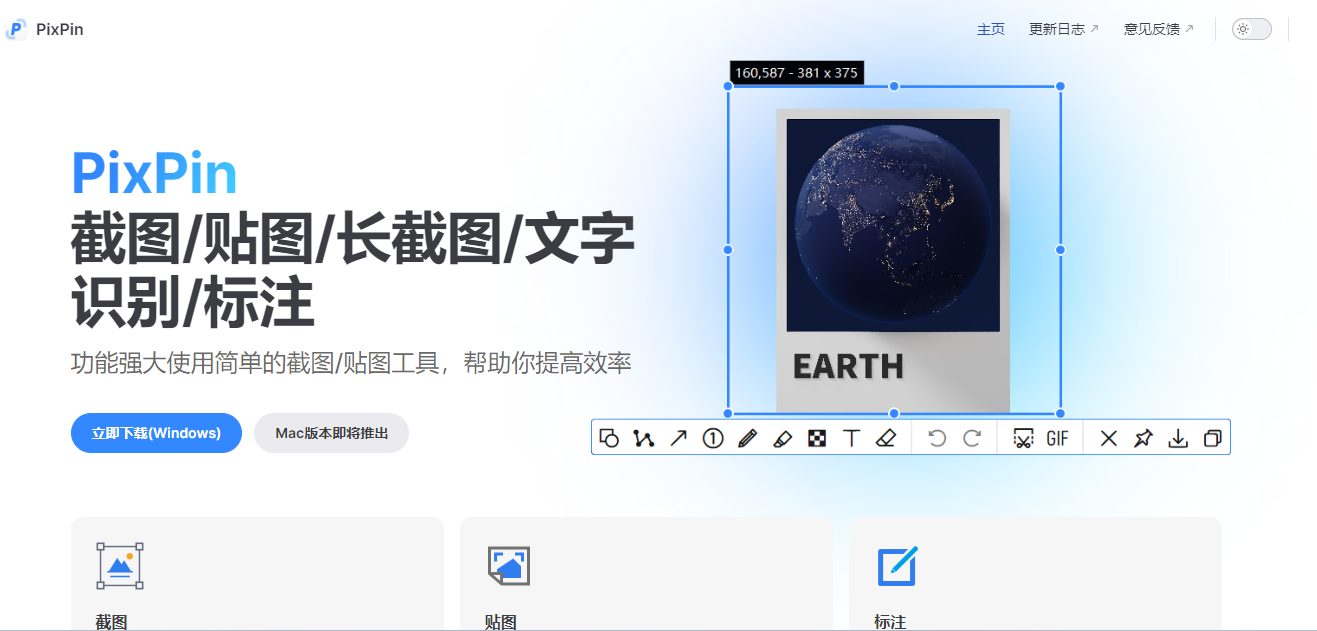Start a long scrolling screenshot

(1023, 438)
